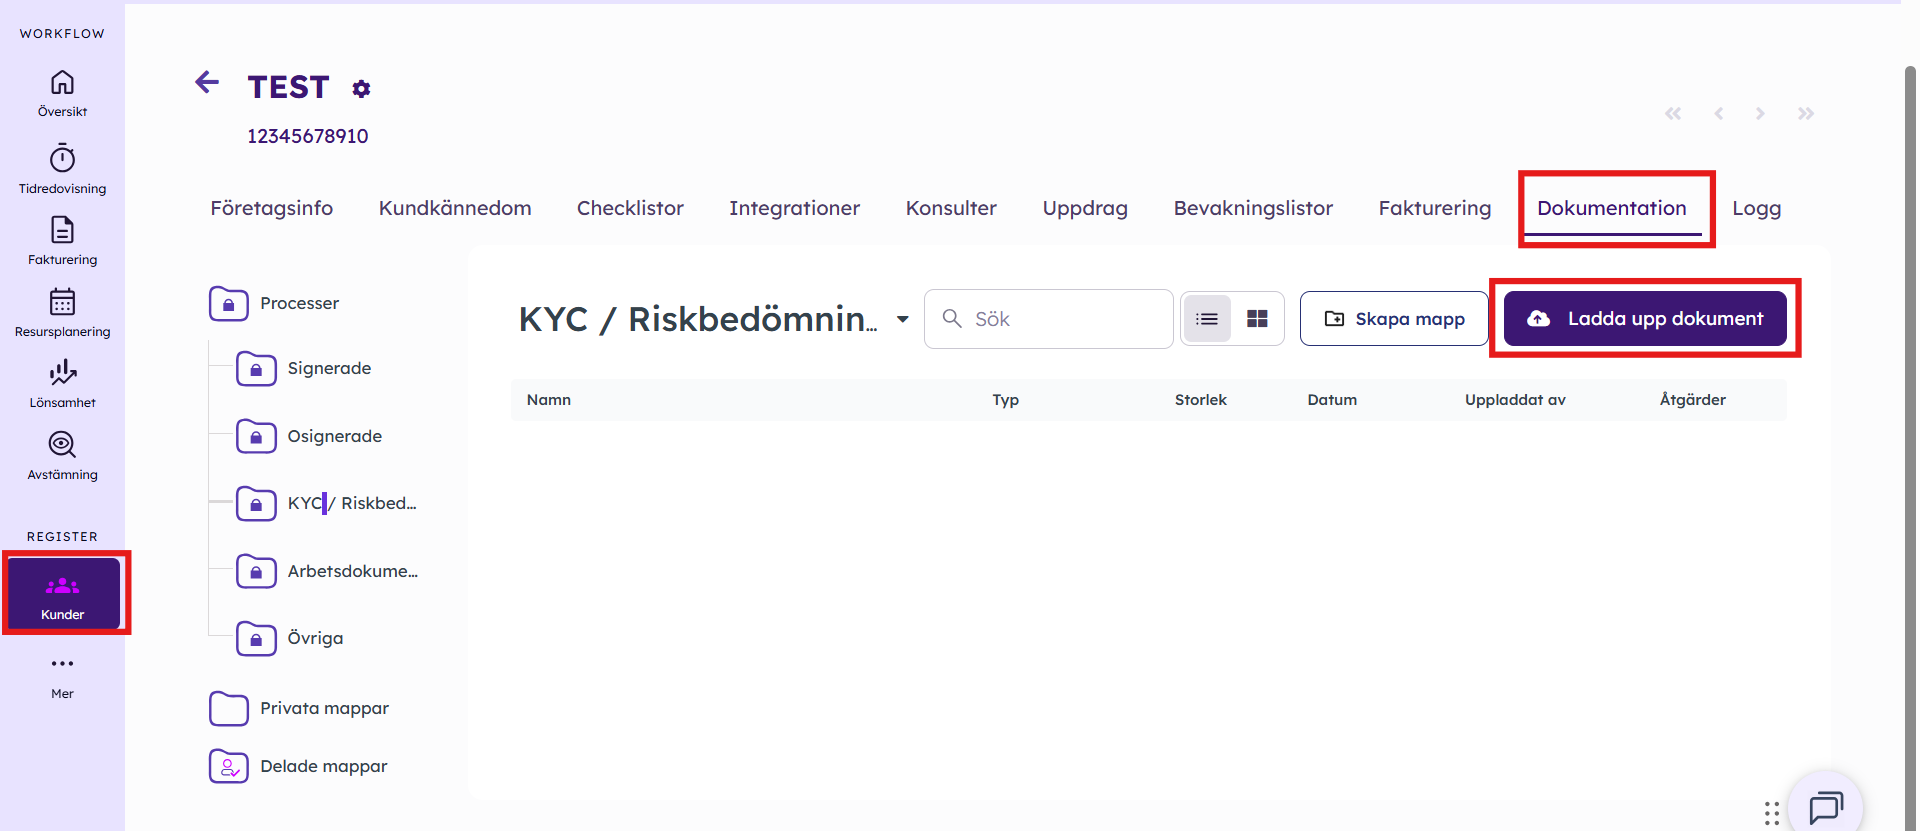Switch to list view
This screenshot has width=1920, height=831.
(1207, 318)
